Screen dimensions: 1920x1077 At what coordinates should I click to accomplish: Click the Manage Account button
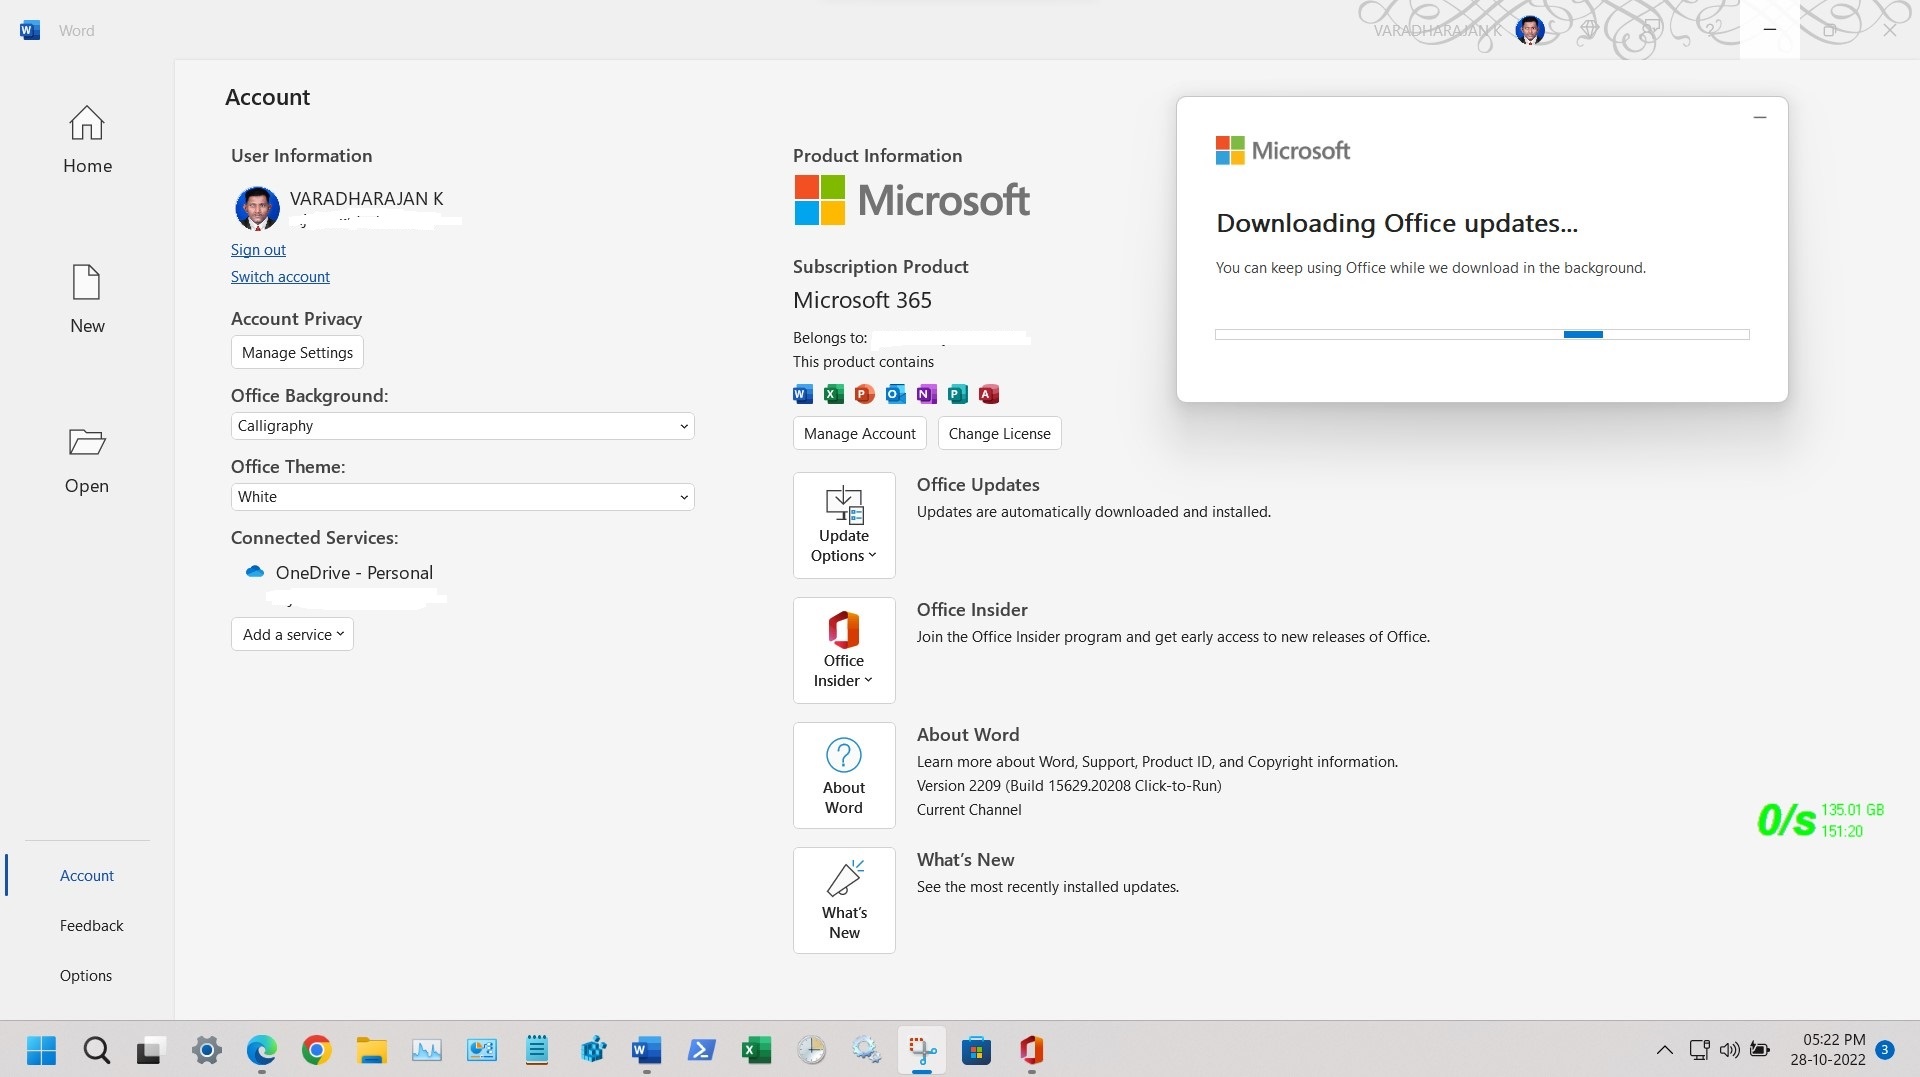click(860, 433)
